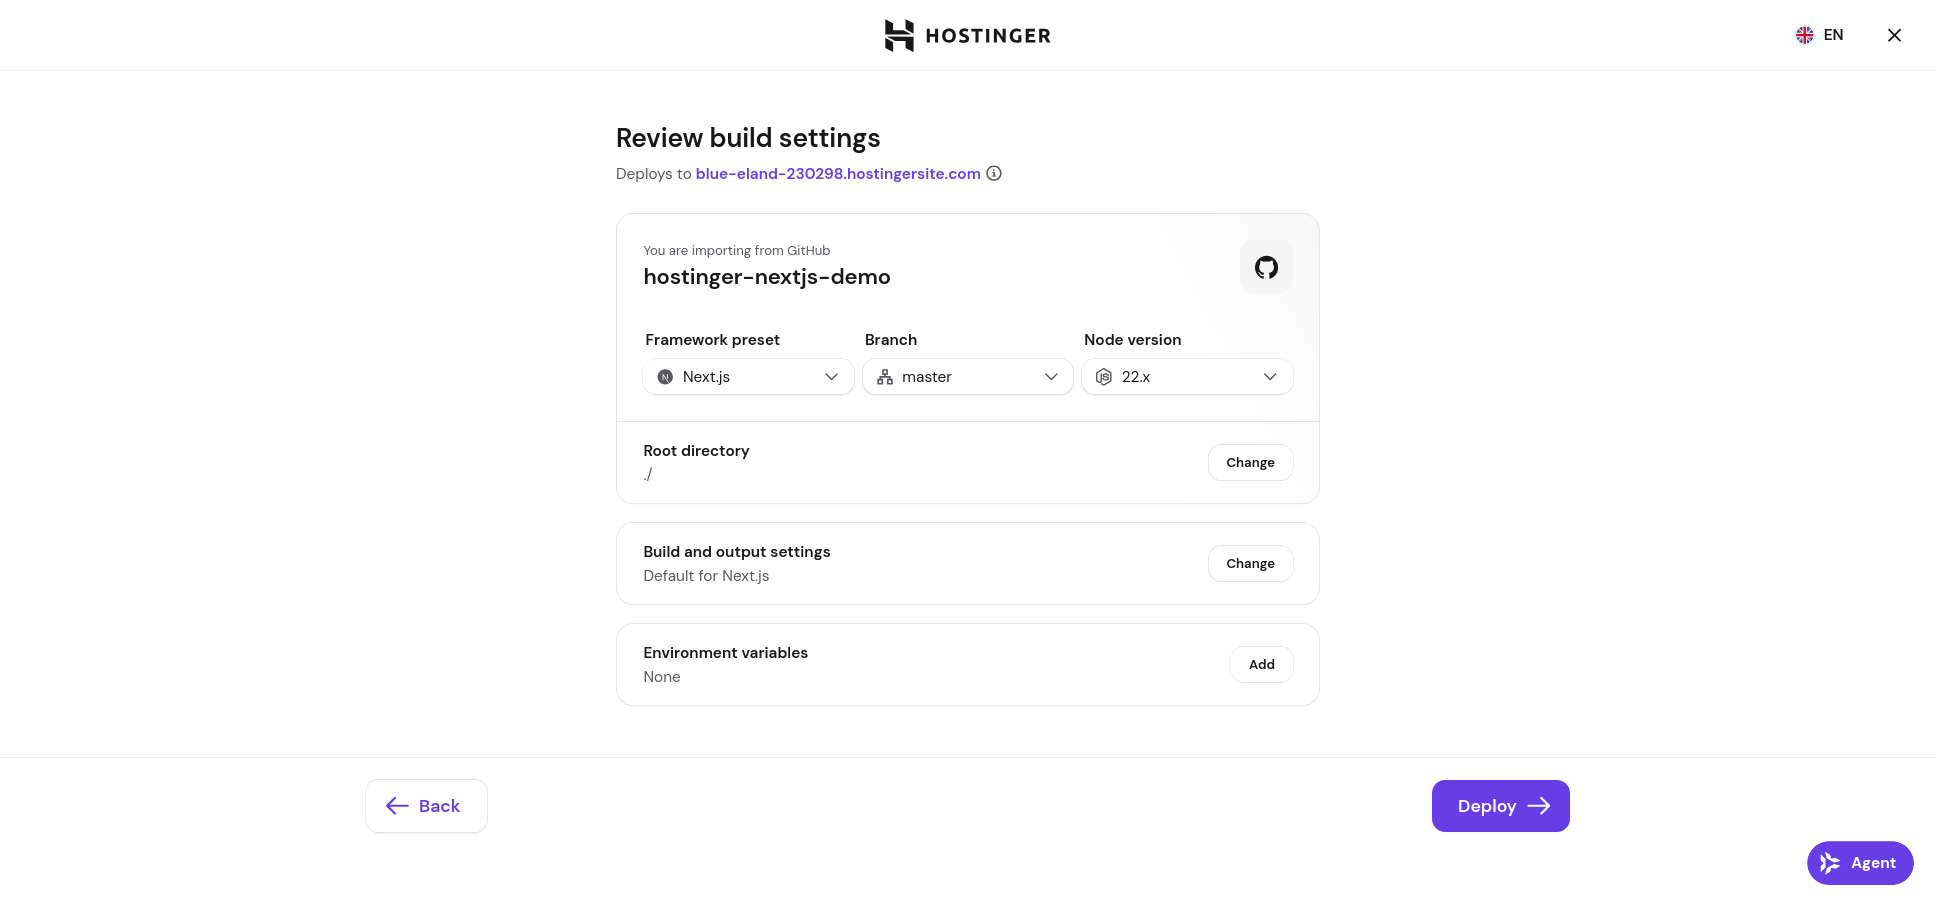Open the Framework preset Next.js dropdown

click(x=748, y=377)
